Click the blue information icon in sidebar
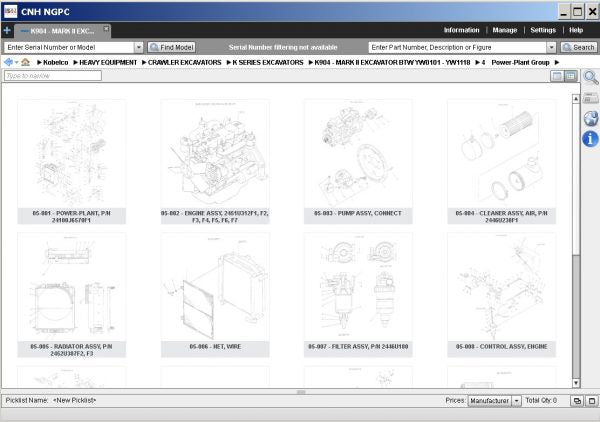This screenshot has width=600, height=422. tap(590, 138)
